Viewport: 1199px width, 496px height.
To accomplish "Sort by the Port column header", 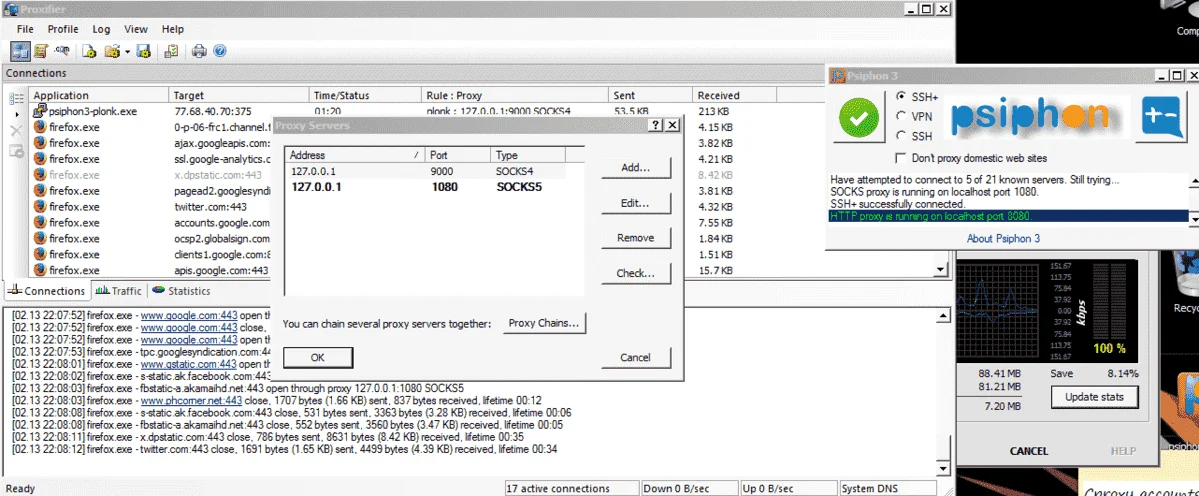I will coord(457,154).
